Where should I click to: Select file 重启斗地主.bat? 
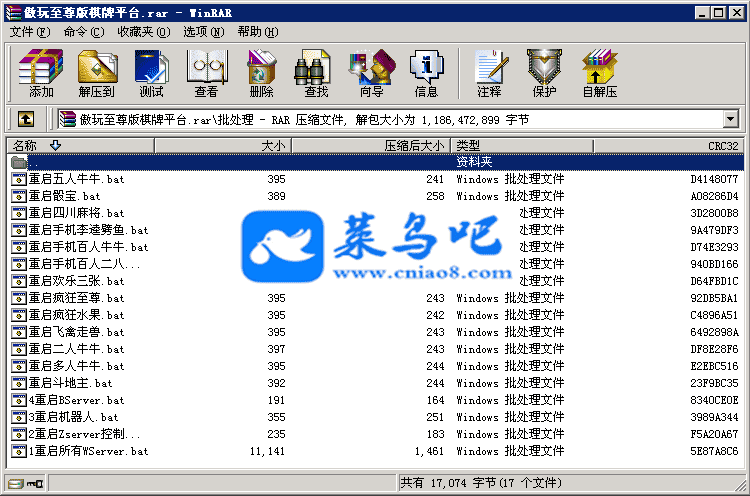(70, 383)
